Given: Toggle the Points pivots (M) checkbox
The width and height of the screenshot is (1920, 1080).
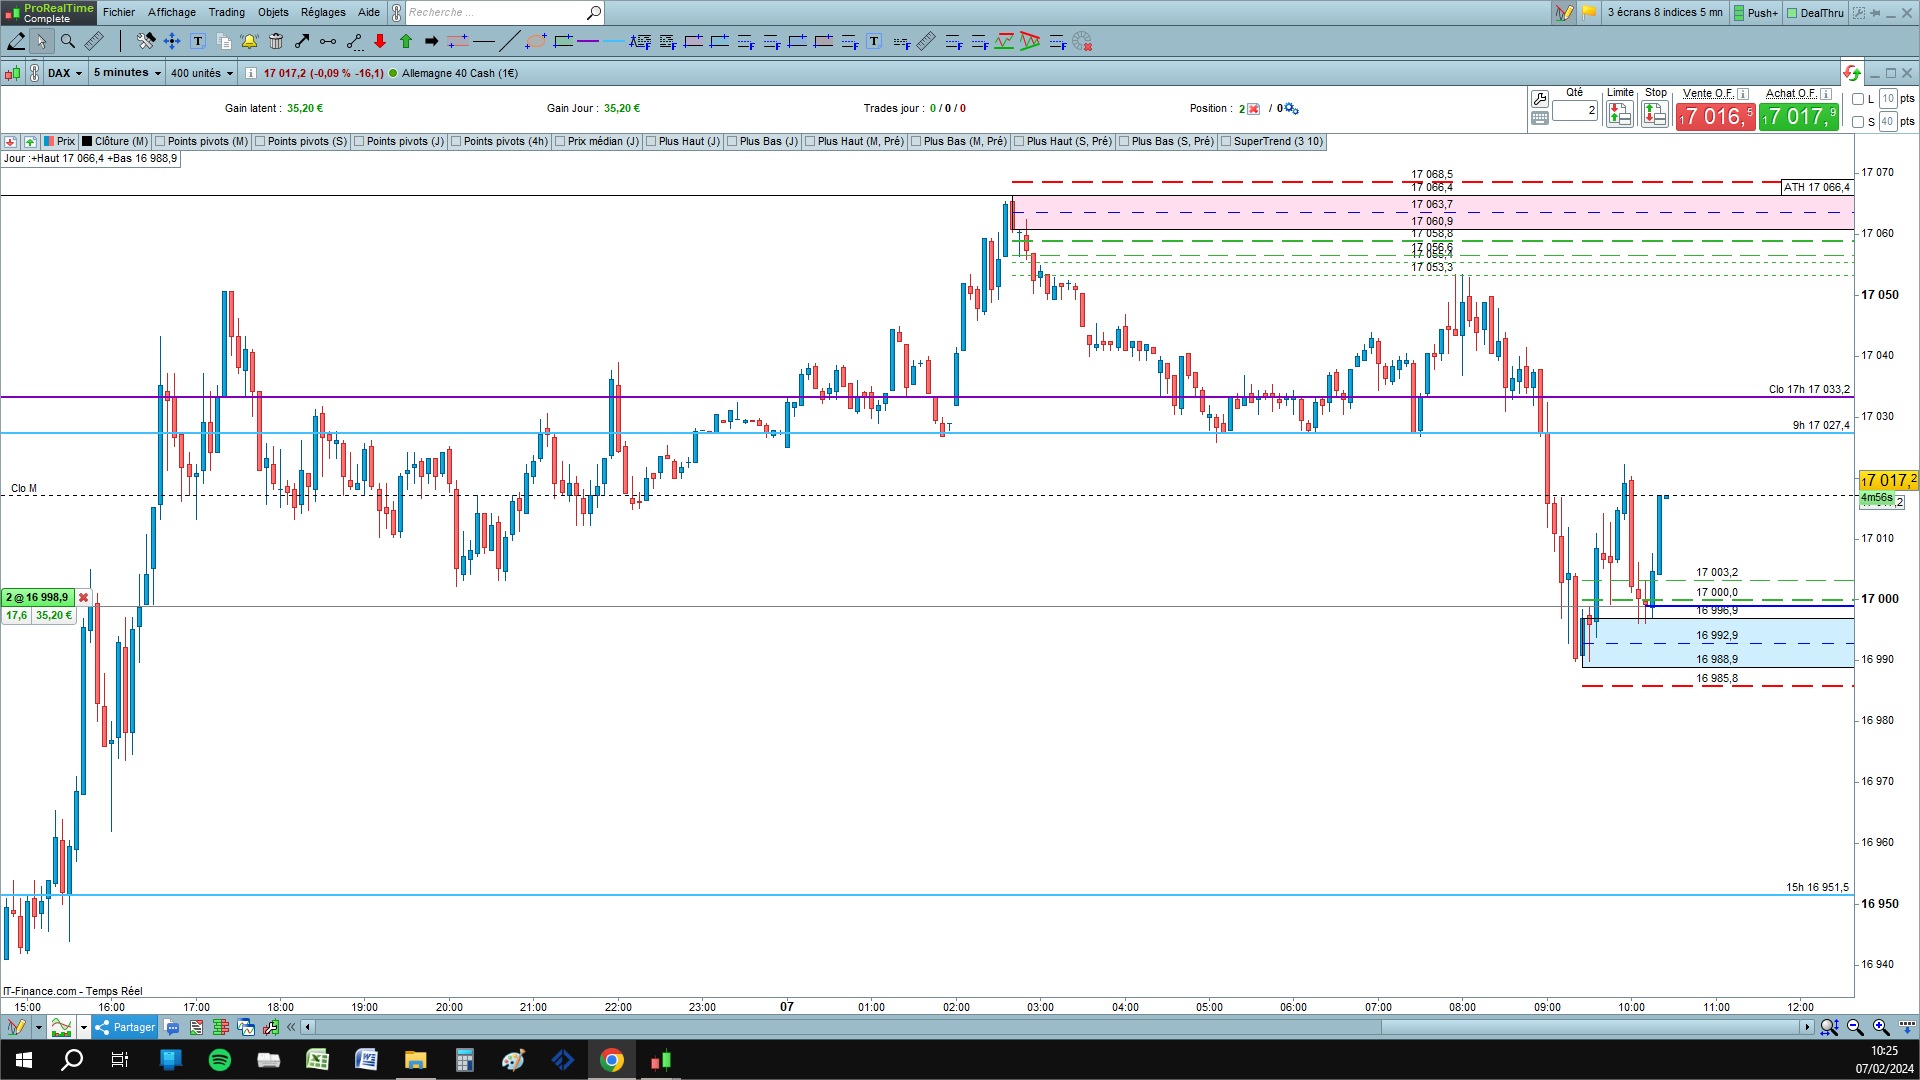Looking at the screenshot, I should pyautogui.click(x=161, y=142).
